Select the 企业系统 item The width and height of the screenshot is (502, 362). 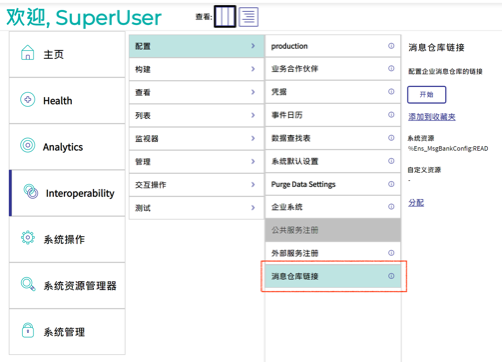click(333, 207)
